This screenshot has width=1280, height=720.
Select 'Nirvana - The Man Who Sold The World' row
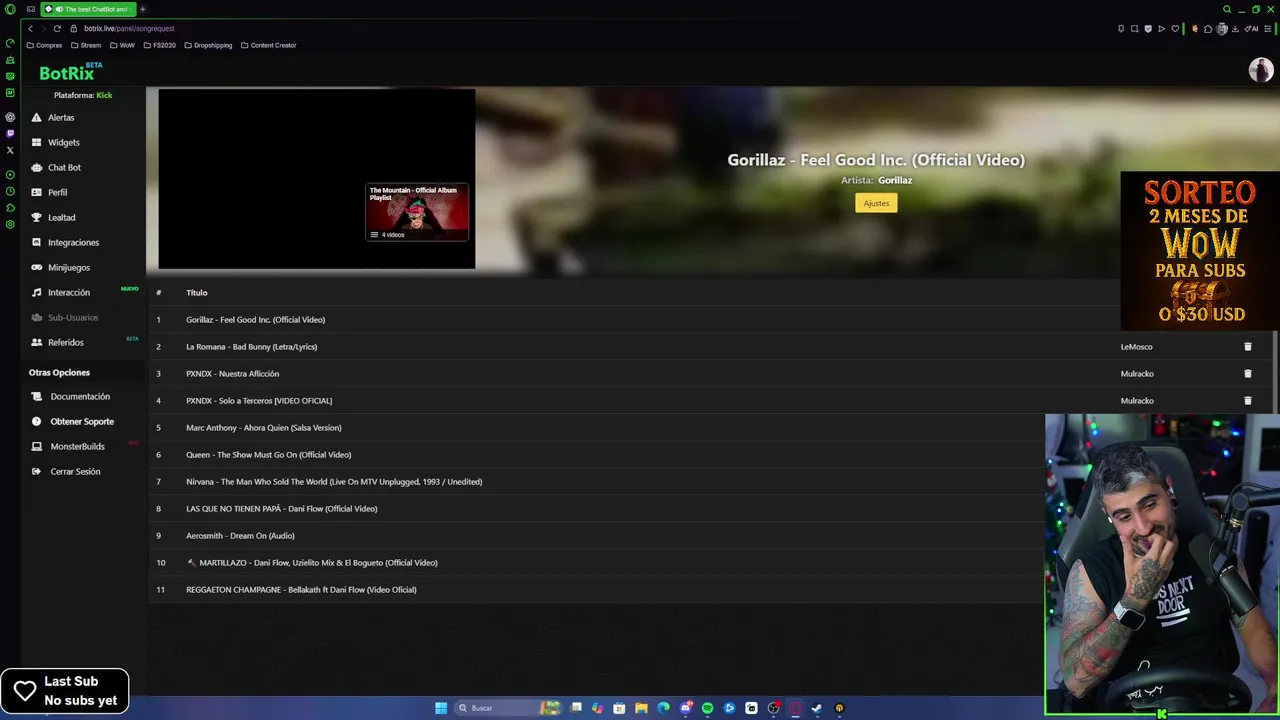click(598, 481)
